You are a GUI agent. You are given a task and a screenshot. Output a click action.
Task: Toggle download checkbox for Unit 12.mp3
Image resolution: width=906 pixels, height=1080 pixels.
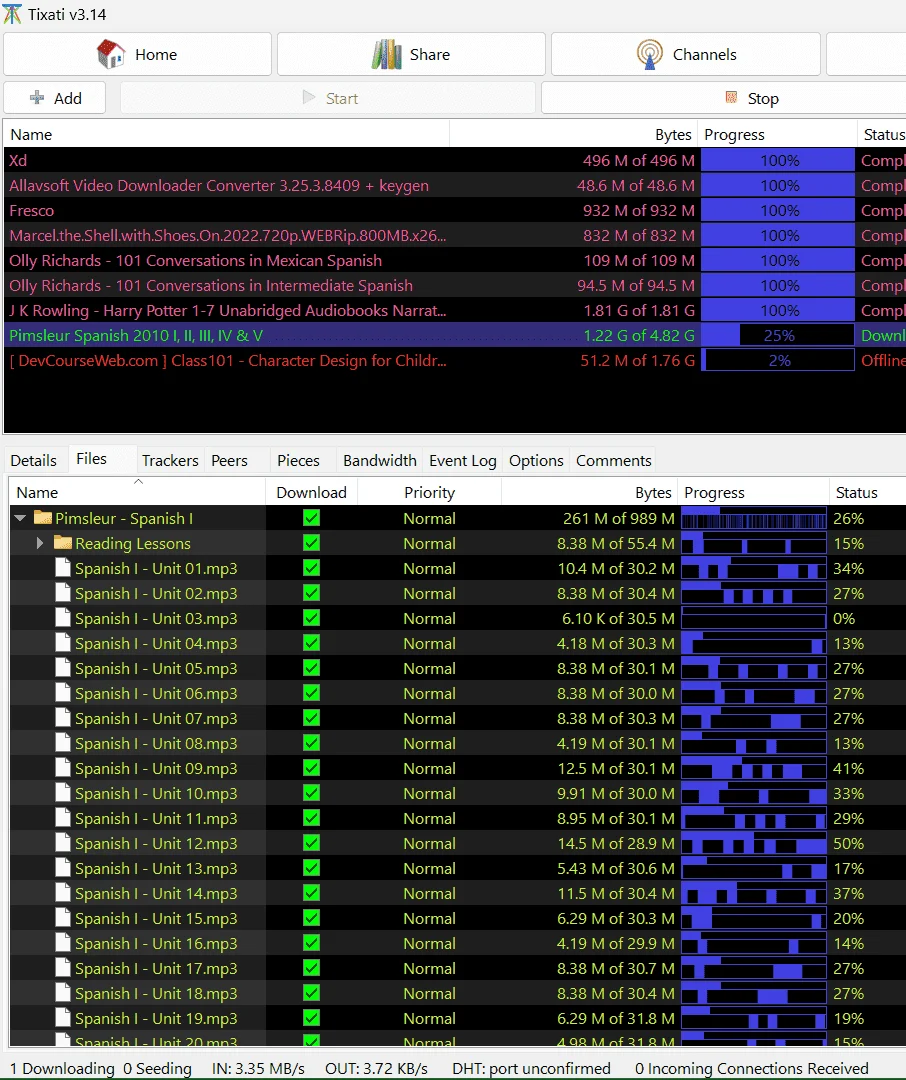[x=311, y=843]
